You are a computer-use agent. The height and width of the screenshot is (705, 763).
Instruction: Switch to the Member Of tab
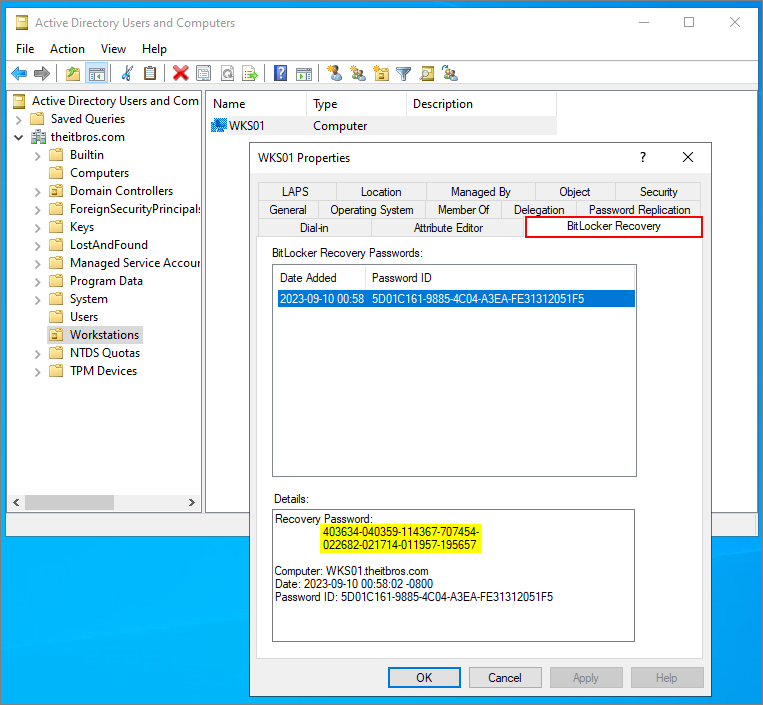pos(463,210)
